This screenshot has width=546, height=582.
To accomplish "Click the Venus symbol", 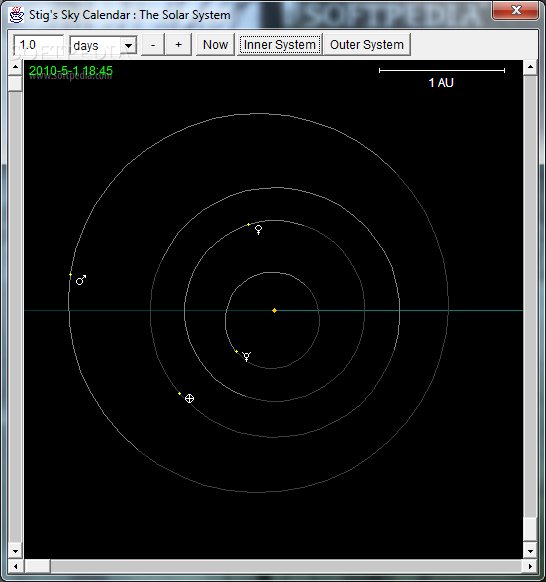I will click(258, 230).
